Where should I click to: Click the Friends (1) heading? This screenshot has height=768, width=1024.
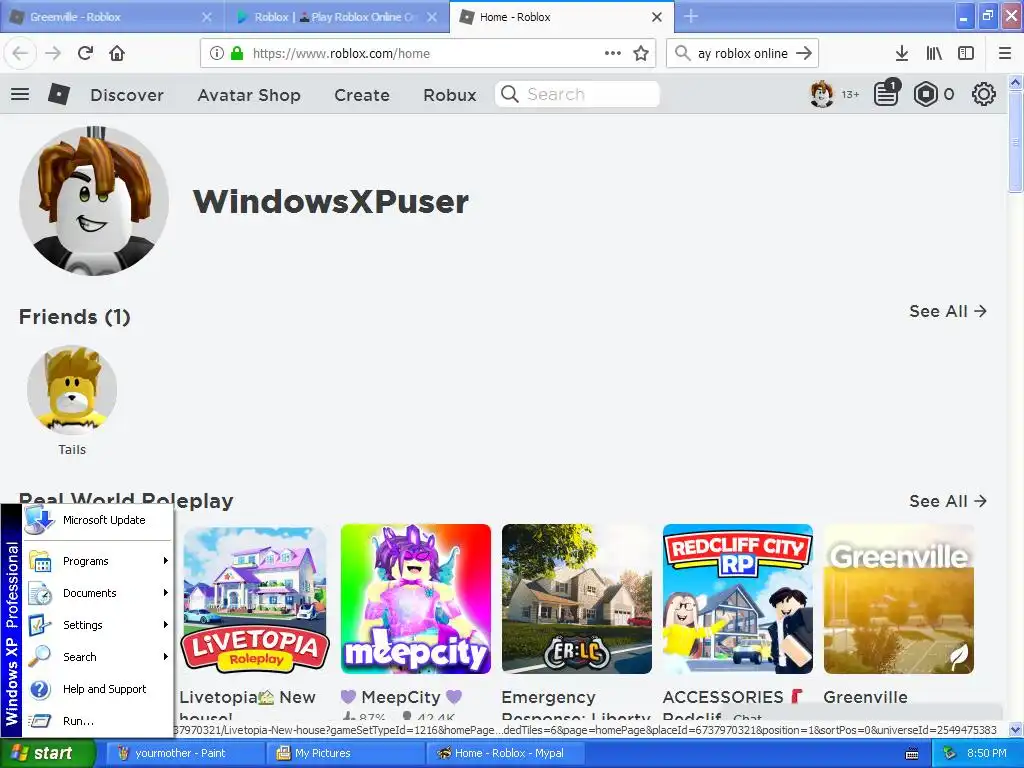(x=74, y=317)
